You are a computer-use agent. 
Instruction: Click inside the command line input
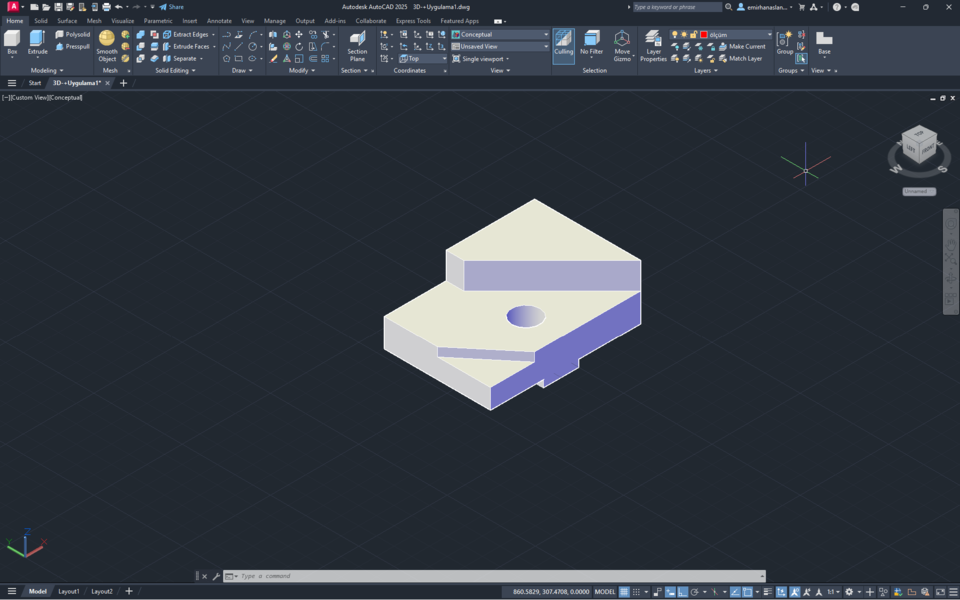click(x=400, y=575)
